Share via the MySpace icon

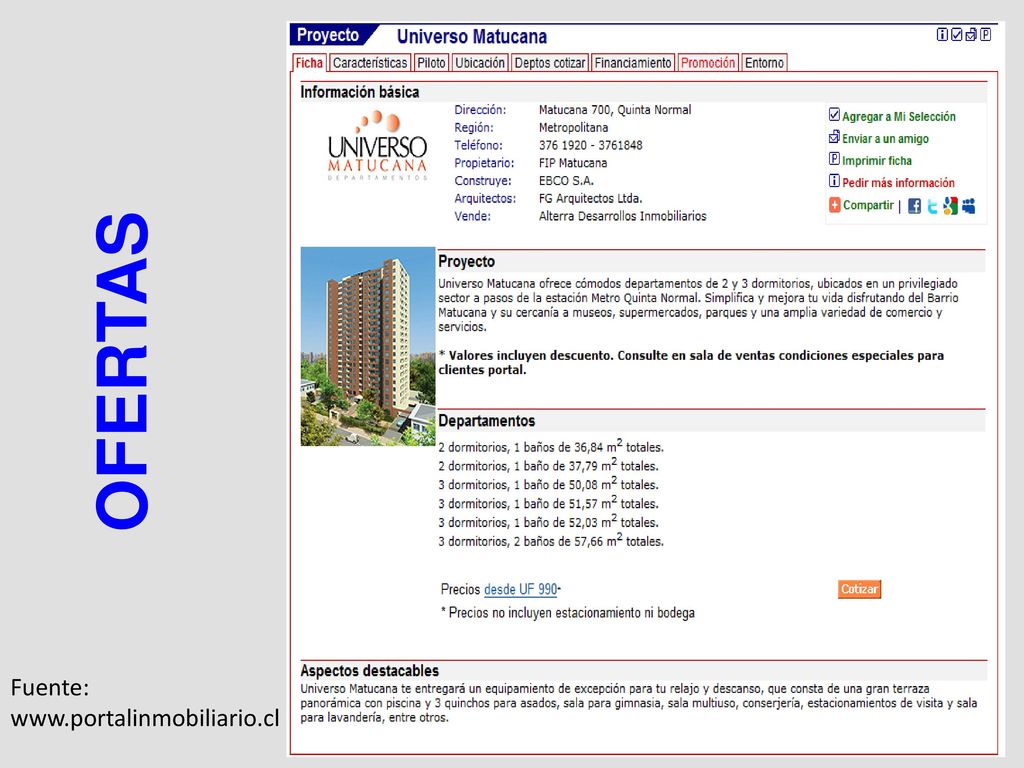pos(968,206)
